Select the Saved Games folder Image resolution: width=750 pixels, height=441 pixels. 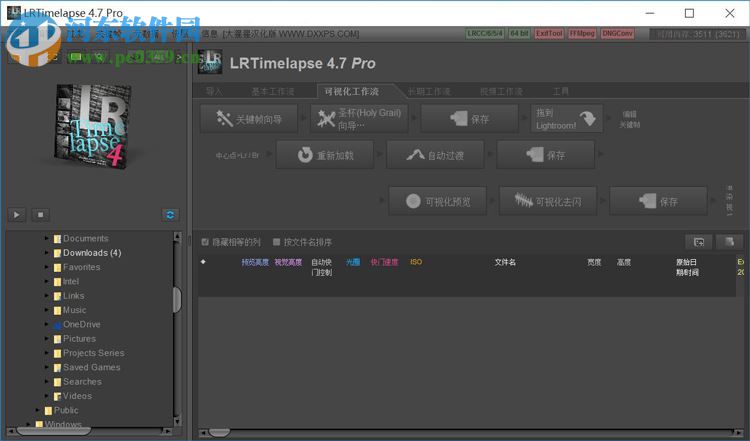pyautogui.click(x=92, y=367)
